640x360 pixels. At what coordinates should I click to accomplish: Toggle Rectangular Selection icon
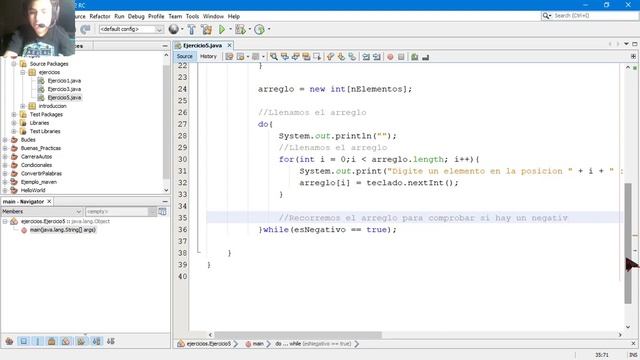click(x=317, y=57)
